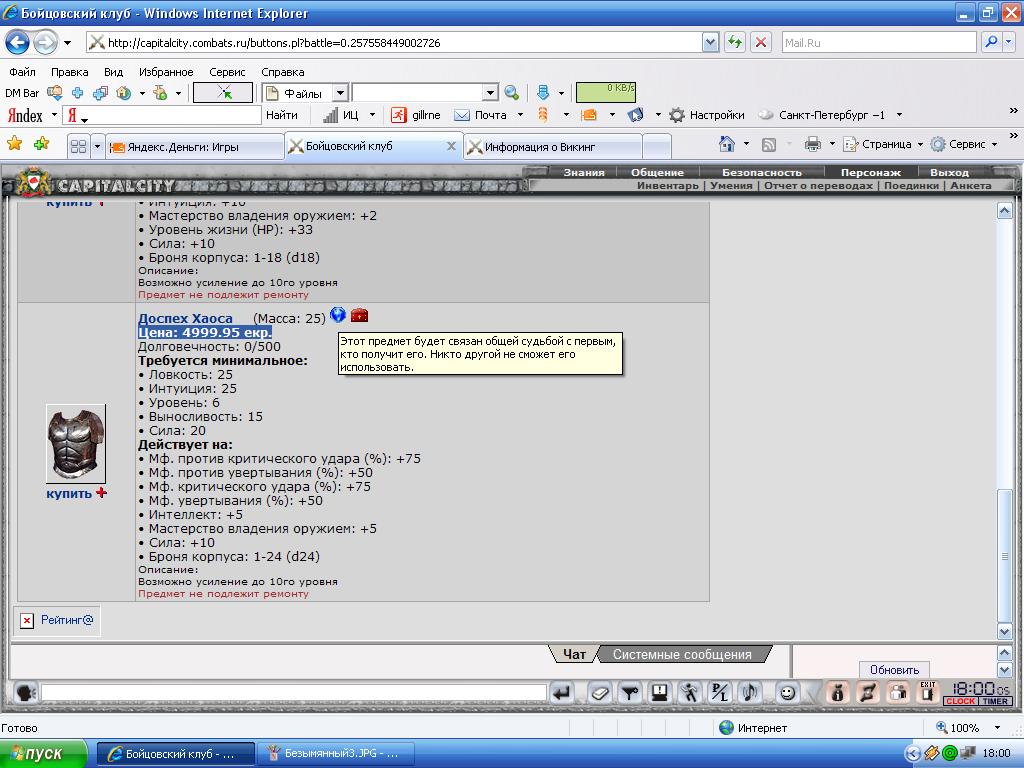Click the friends people icon in game bar
Screen dimensions: 1024x768
pyautogui.click(x=898, y=692)
